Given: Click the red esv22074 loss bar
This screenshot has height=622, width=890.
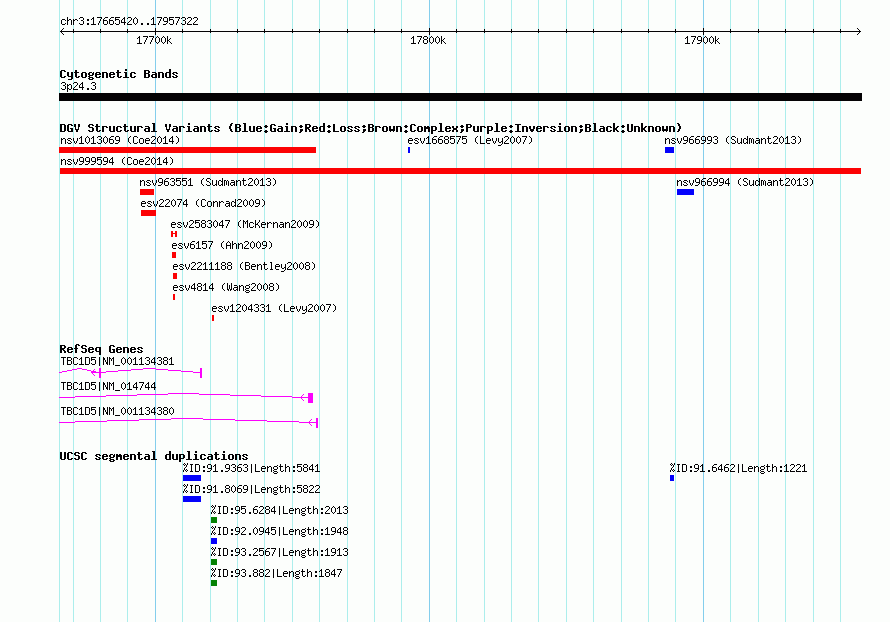Looking at the screenshot, I should (x=149, y=213).
